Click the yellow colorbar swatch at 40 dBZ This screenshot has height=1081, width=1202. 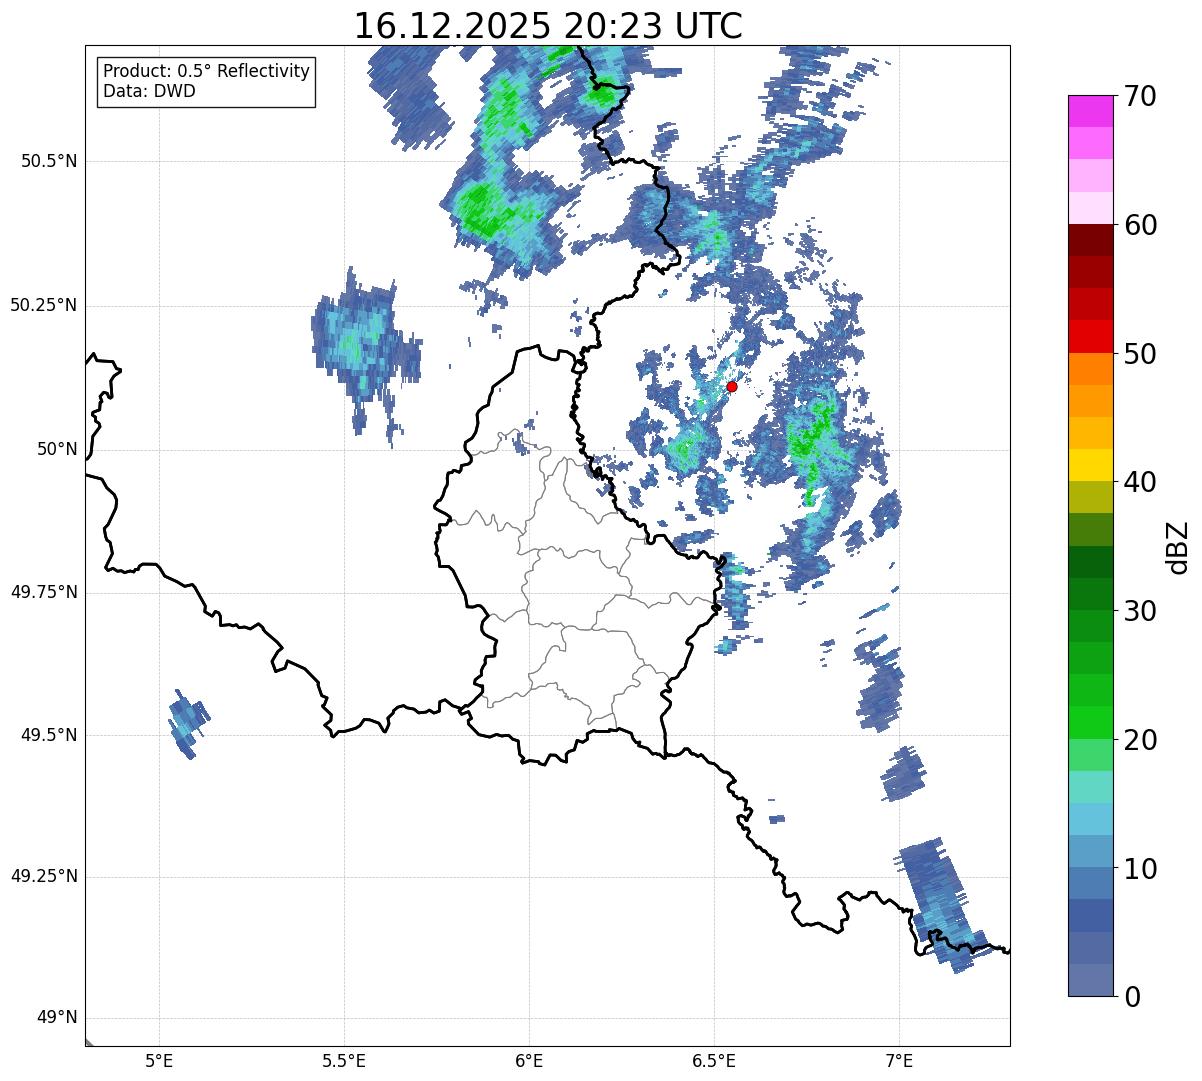point(1090,465)
